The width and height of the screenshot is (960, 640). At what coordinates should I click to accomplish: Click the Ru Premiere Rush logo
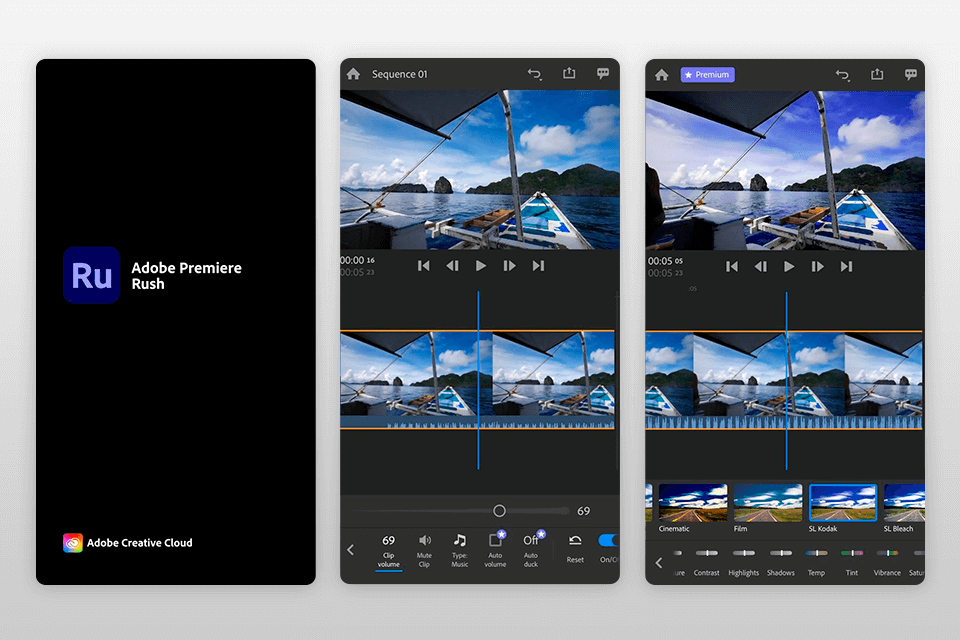coord(91,275)
